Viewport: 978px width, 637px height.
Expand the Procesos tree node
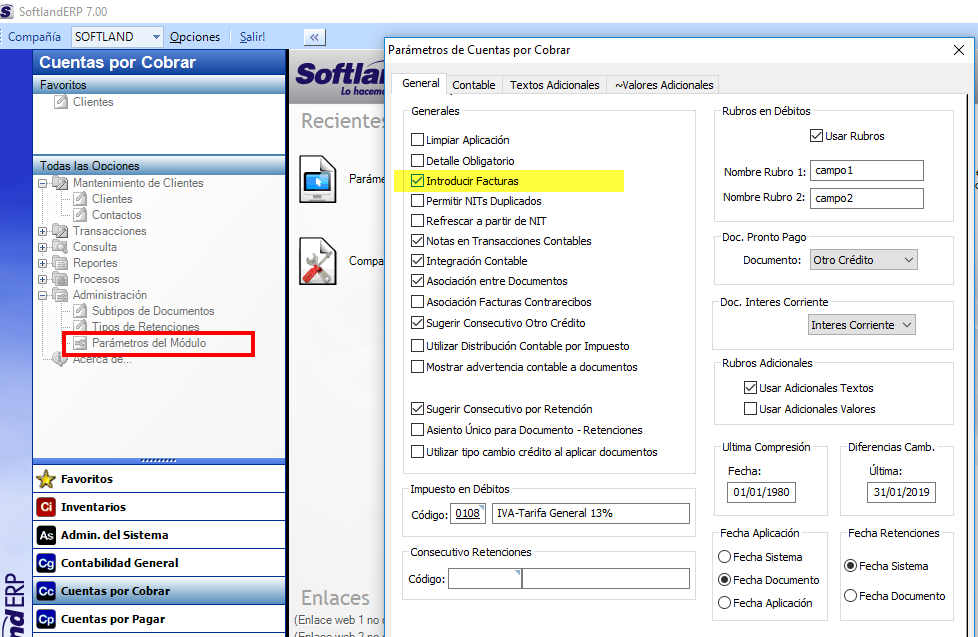[42, 280]
